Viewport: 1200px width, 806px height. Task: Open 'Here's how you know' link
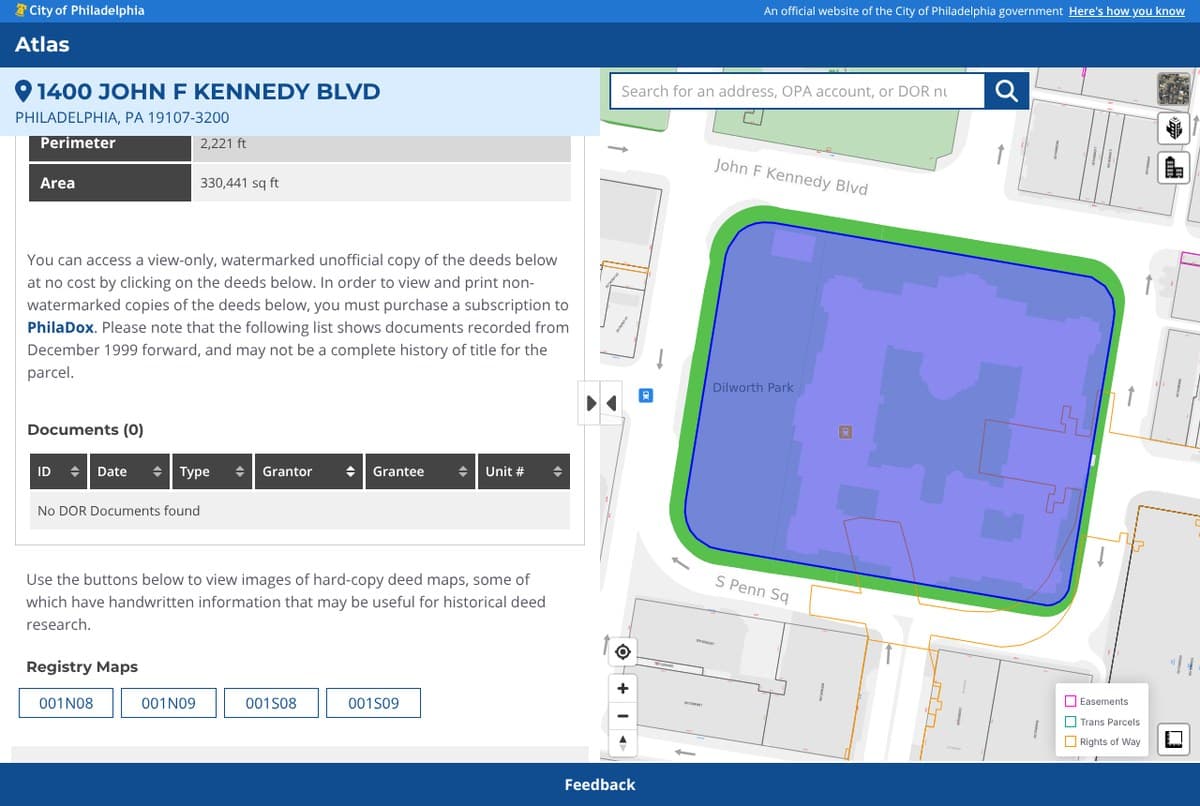coord(1126,11)
